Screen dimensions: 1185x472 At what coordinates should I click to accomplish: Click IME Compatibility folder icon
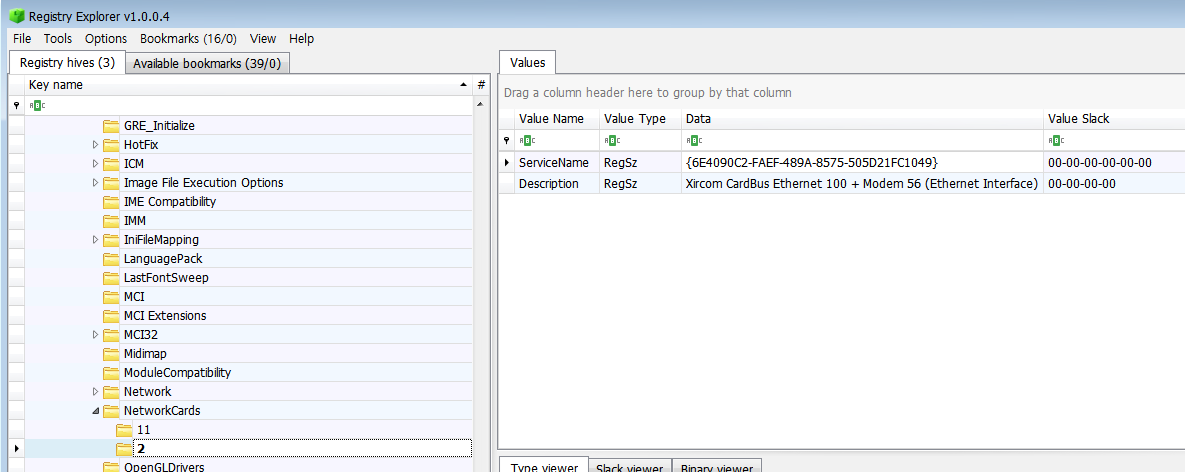[111, 202]
